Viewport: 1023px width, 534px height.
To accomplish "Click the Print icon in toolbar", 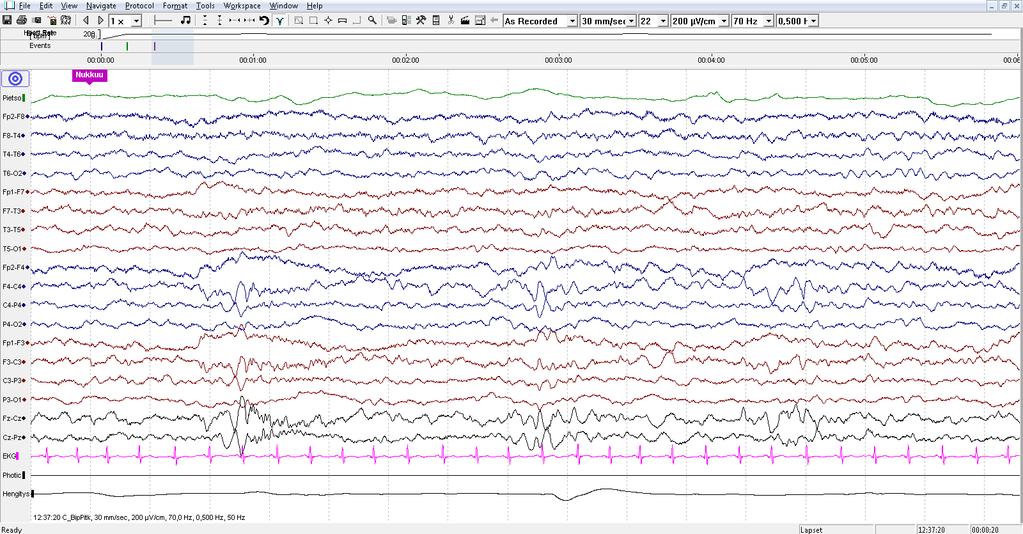I will tap(22, 20).
